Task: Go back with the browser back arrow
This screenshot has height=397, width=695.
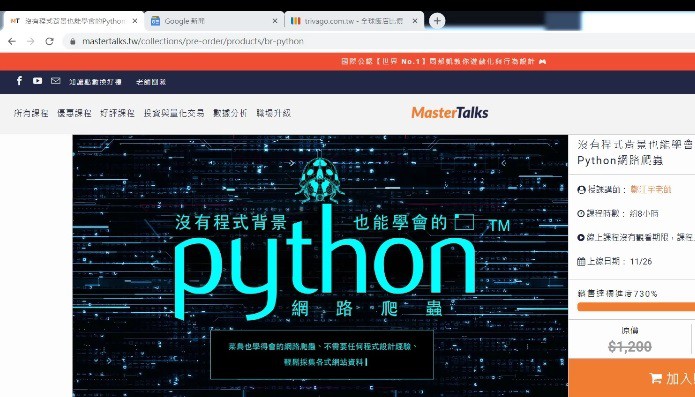Action: pyautogui.click(x=12, y=41)
